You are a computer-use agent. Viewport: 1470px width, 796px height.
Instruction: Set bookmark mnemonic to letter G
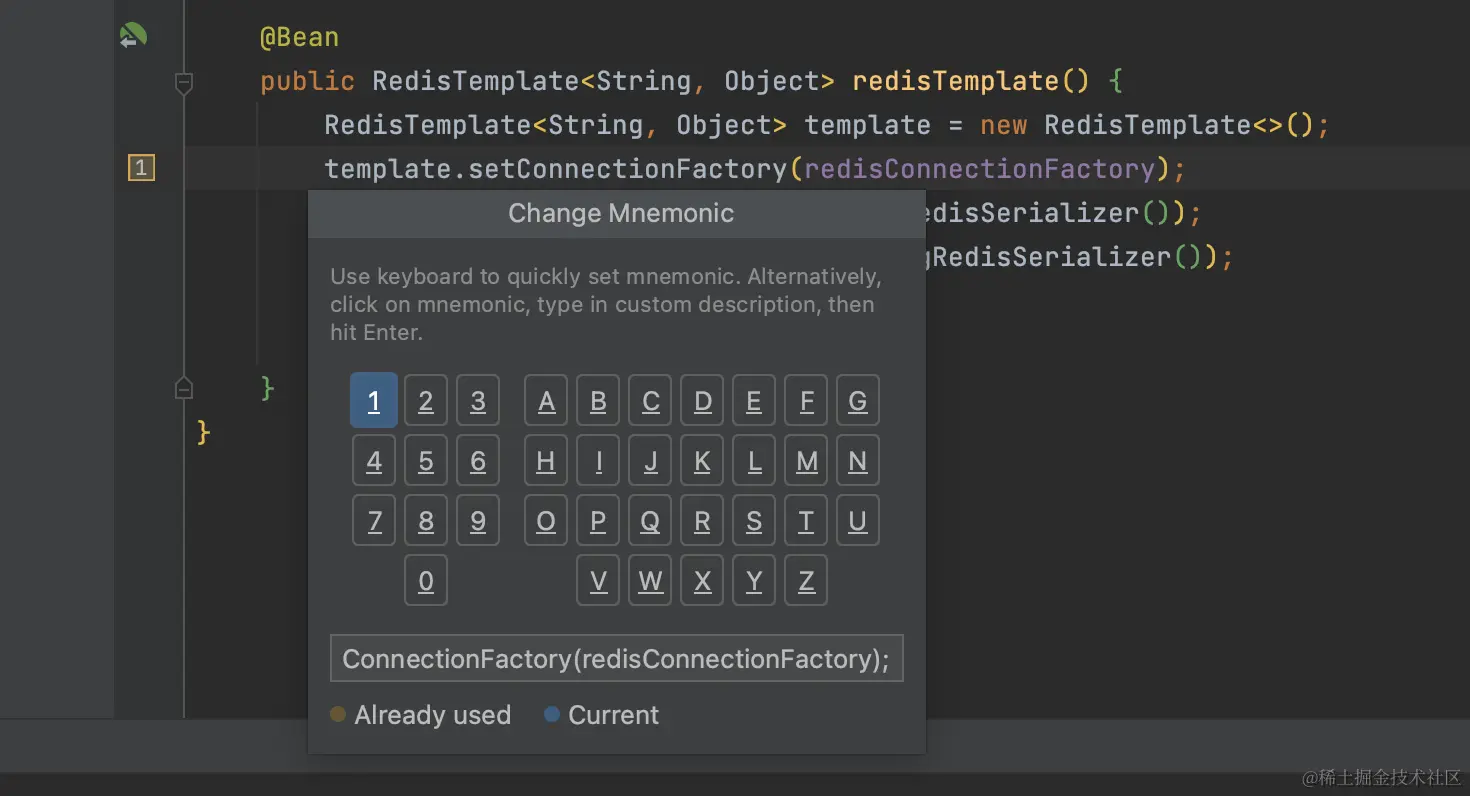coord(858,400)
